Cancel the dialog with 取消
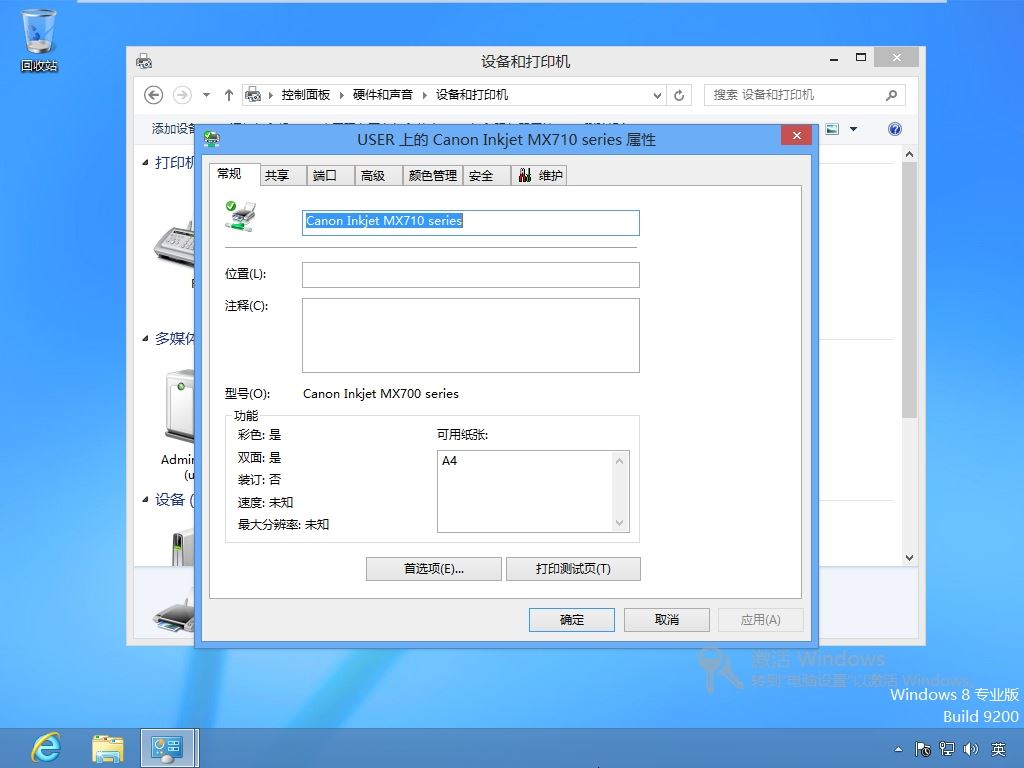The width and height of the screenshot is (1024, 768). (667, 620)
